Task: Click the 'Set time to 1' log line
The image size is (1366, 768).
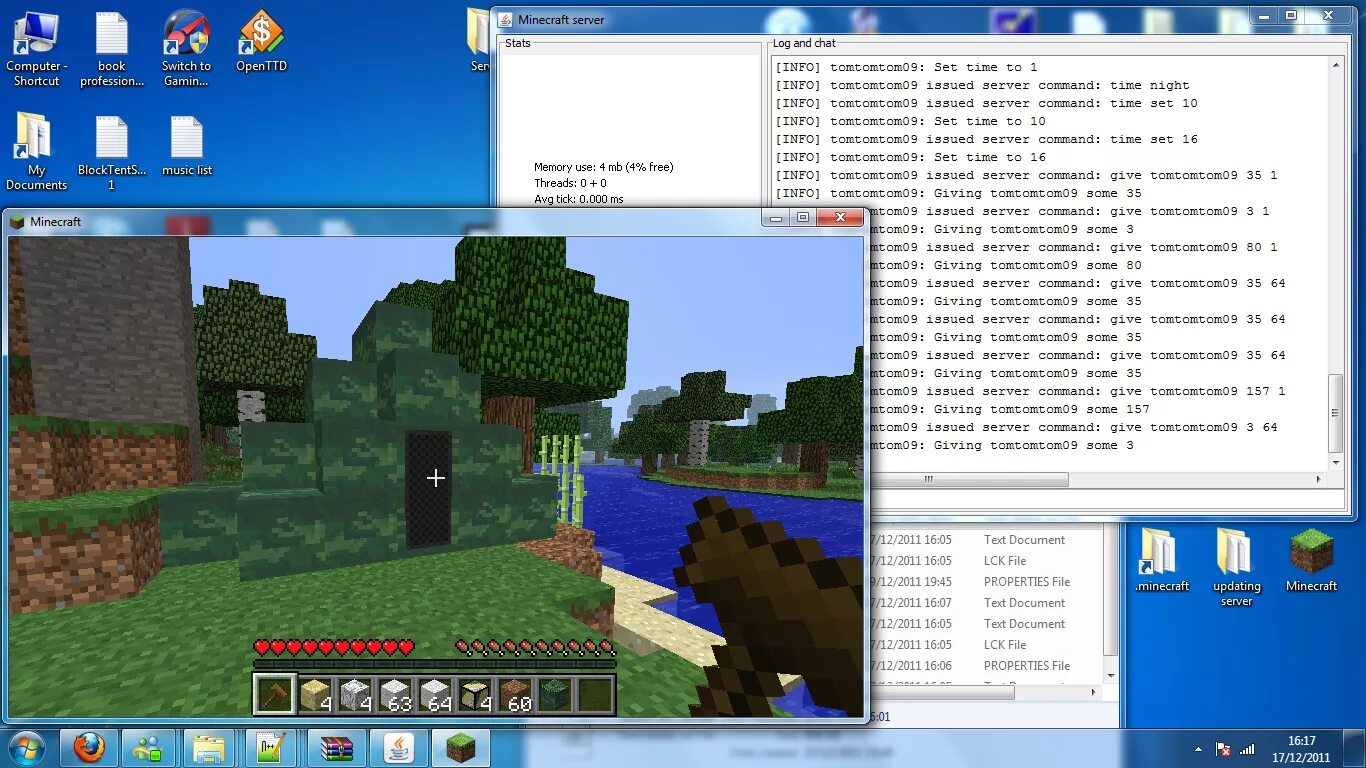Action: point(906,67)
